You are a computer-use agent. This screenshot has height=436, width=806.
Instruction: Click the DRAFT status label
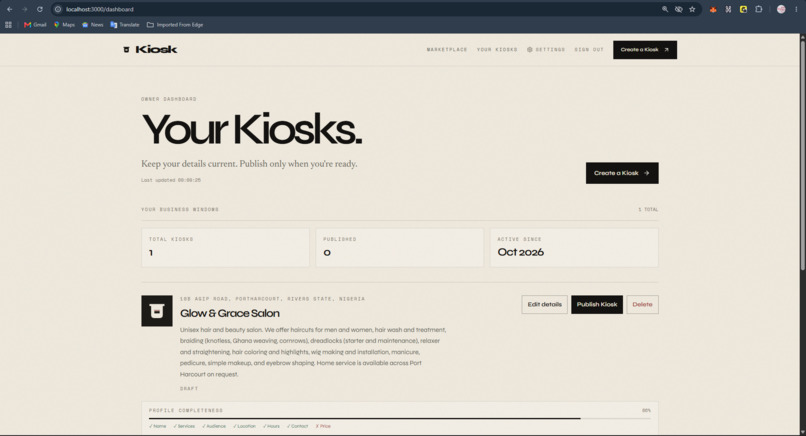tap(189, 389)
